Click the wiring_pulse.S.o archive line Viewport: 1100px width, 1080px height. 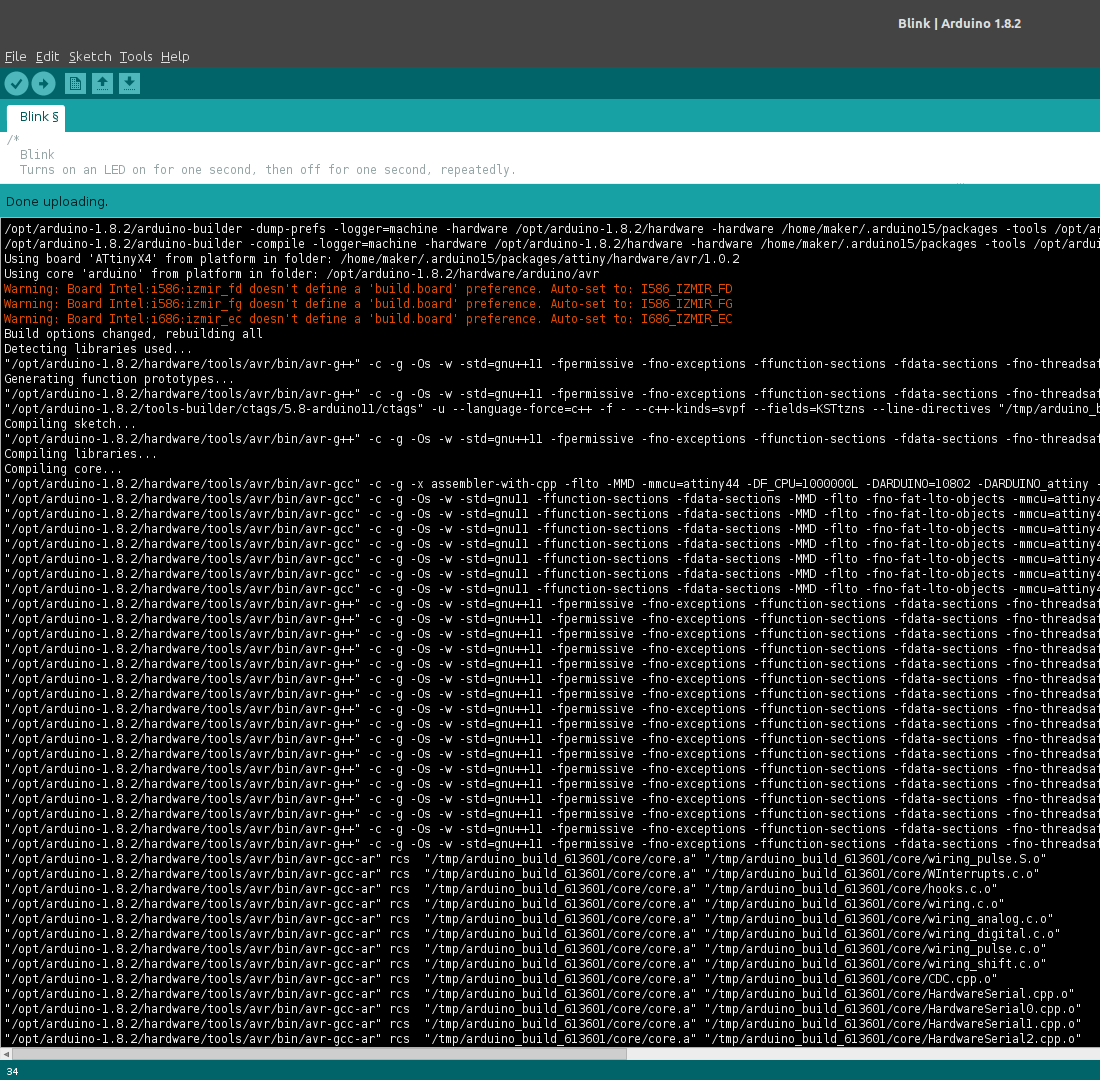(x=525, y=859)
